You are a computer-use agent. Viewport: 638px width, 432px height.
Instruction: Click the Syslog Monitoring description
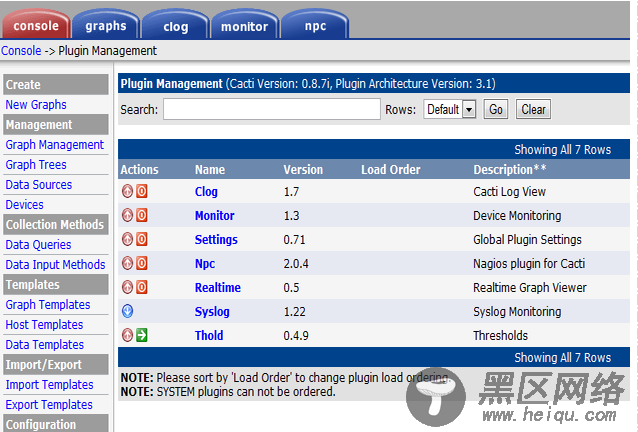pyautogui.click(x=517, y=312)
